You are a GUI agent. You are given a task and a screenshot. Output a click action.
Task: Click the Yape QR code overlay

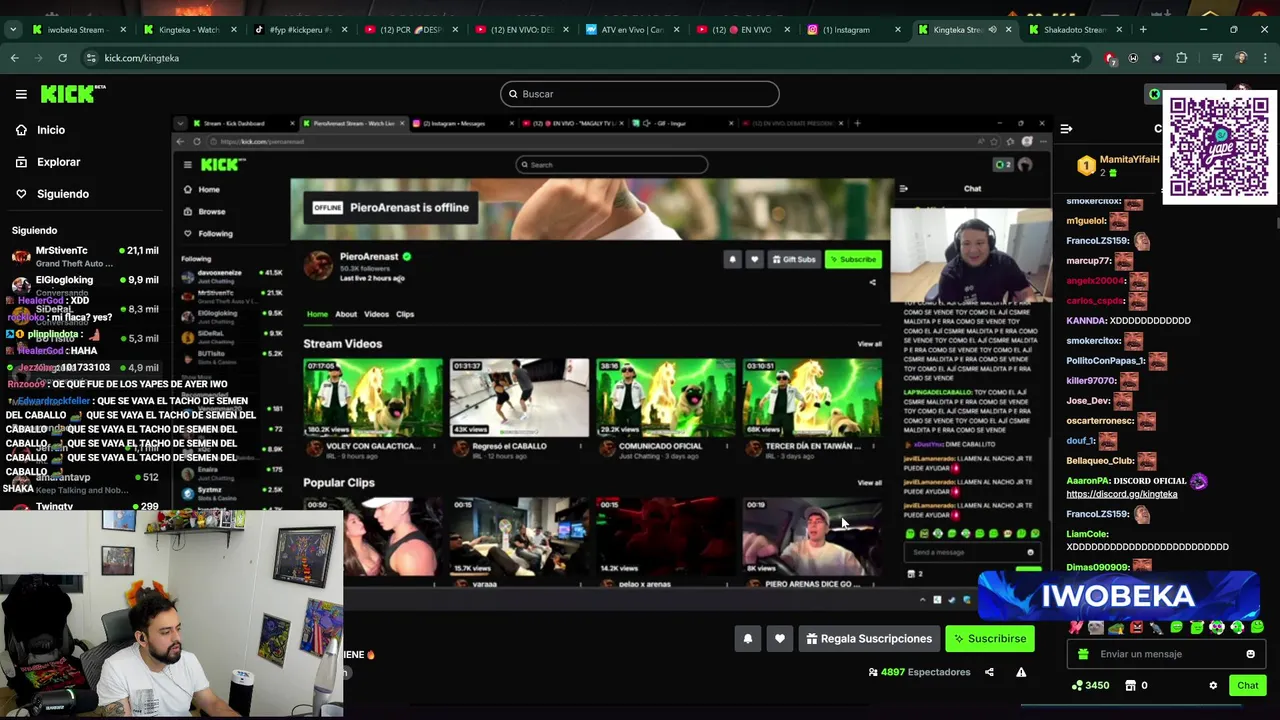1219,147
